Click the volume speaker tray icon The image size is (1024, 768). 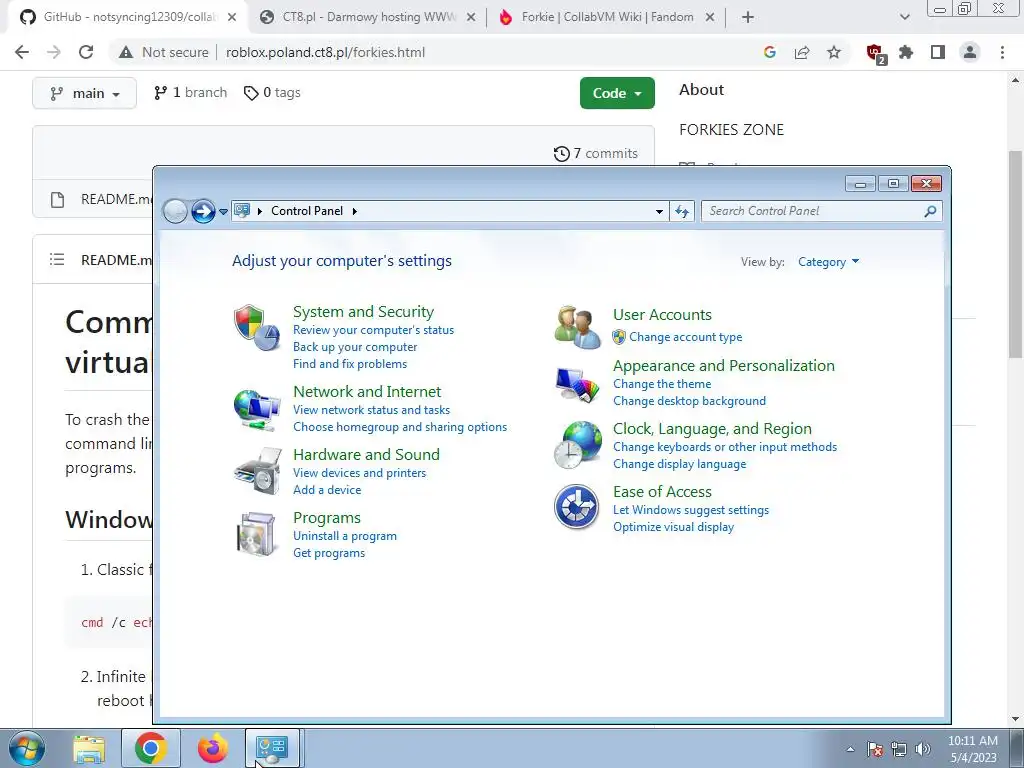pyautogui.click(x=923, y=749)
